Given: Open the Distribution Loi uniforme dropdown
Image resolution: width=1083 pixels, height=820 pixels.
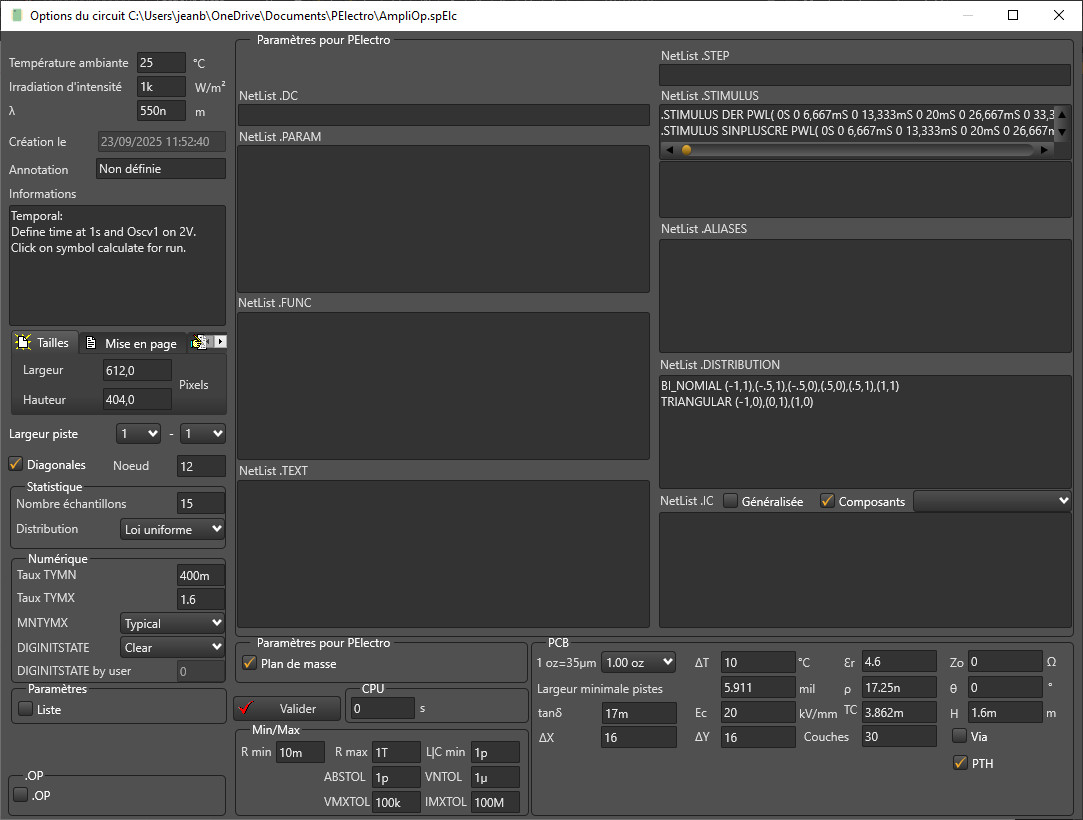Looking at the screenshot, I should [172, 529].
